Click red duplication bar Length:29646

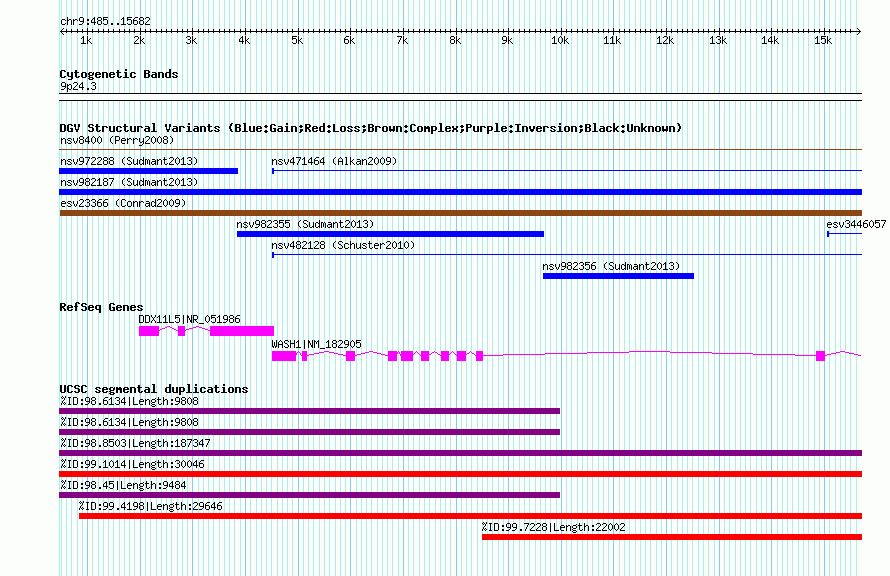(470, 516)
